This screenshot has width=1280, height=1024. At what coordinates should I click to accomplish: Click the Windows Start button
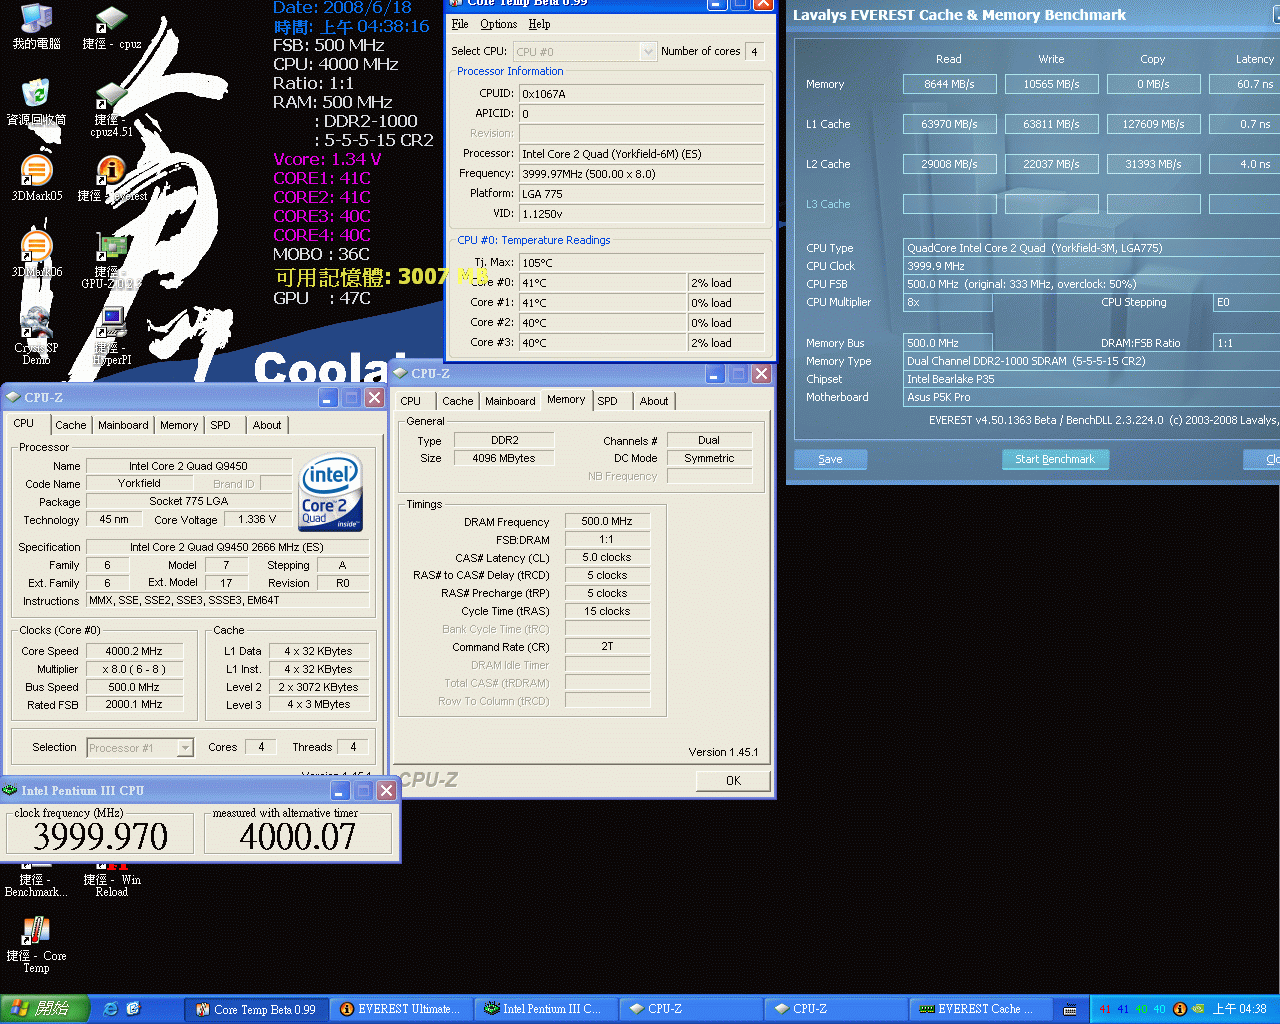(45, 1009)
